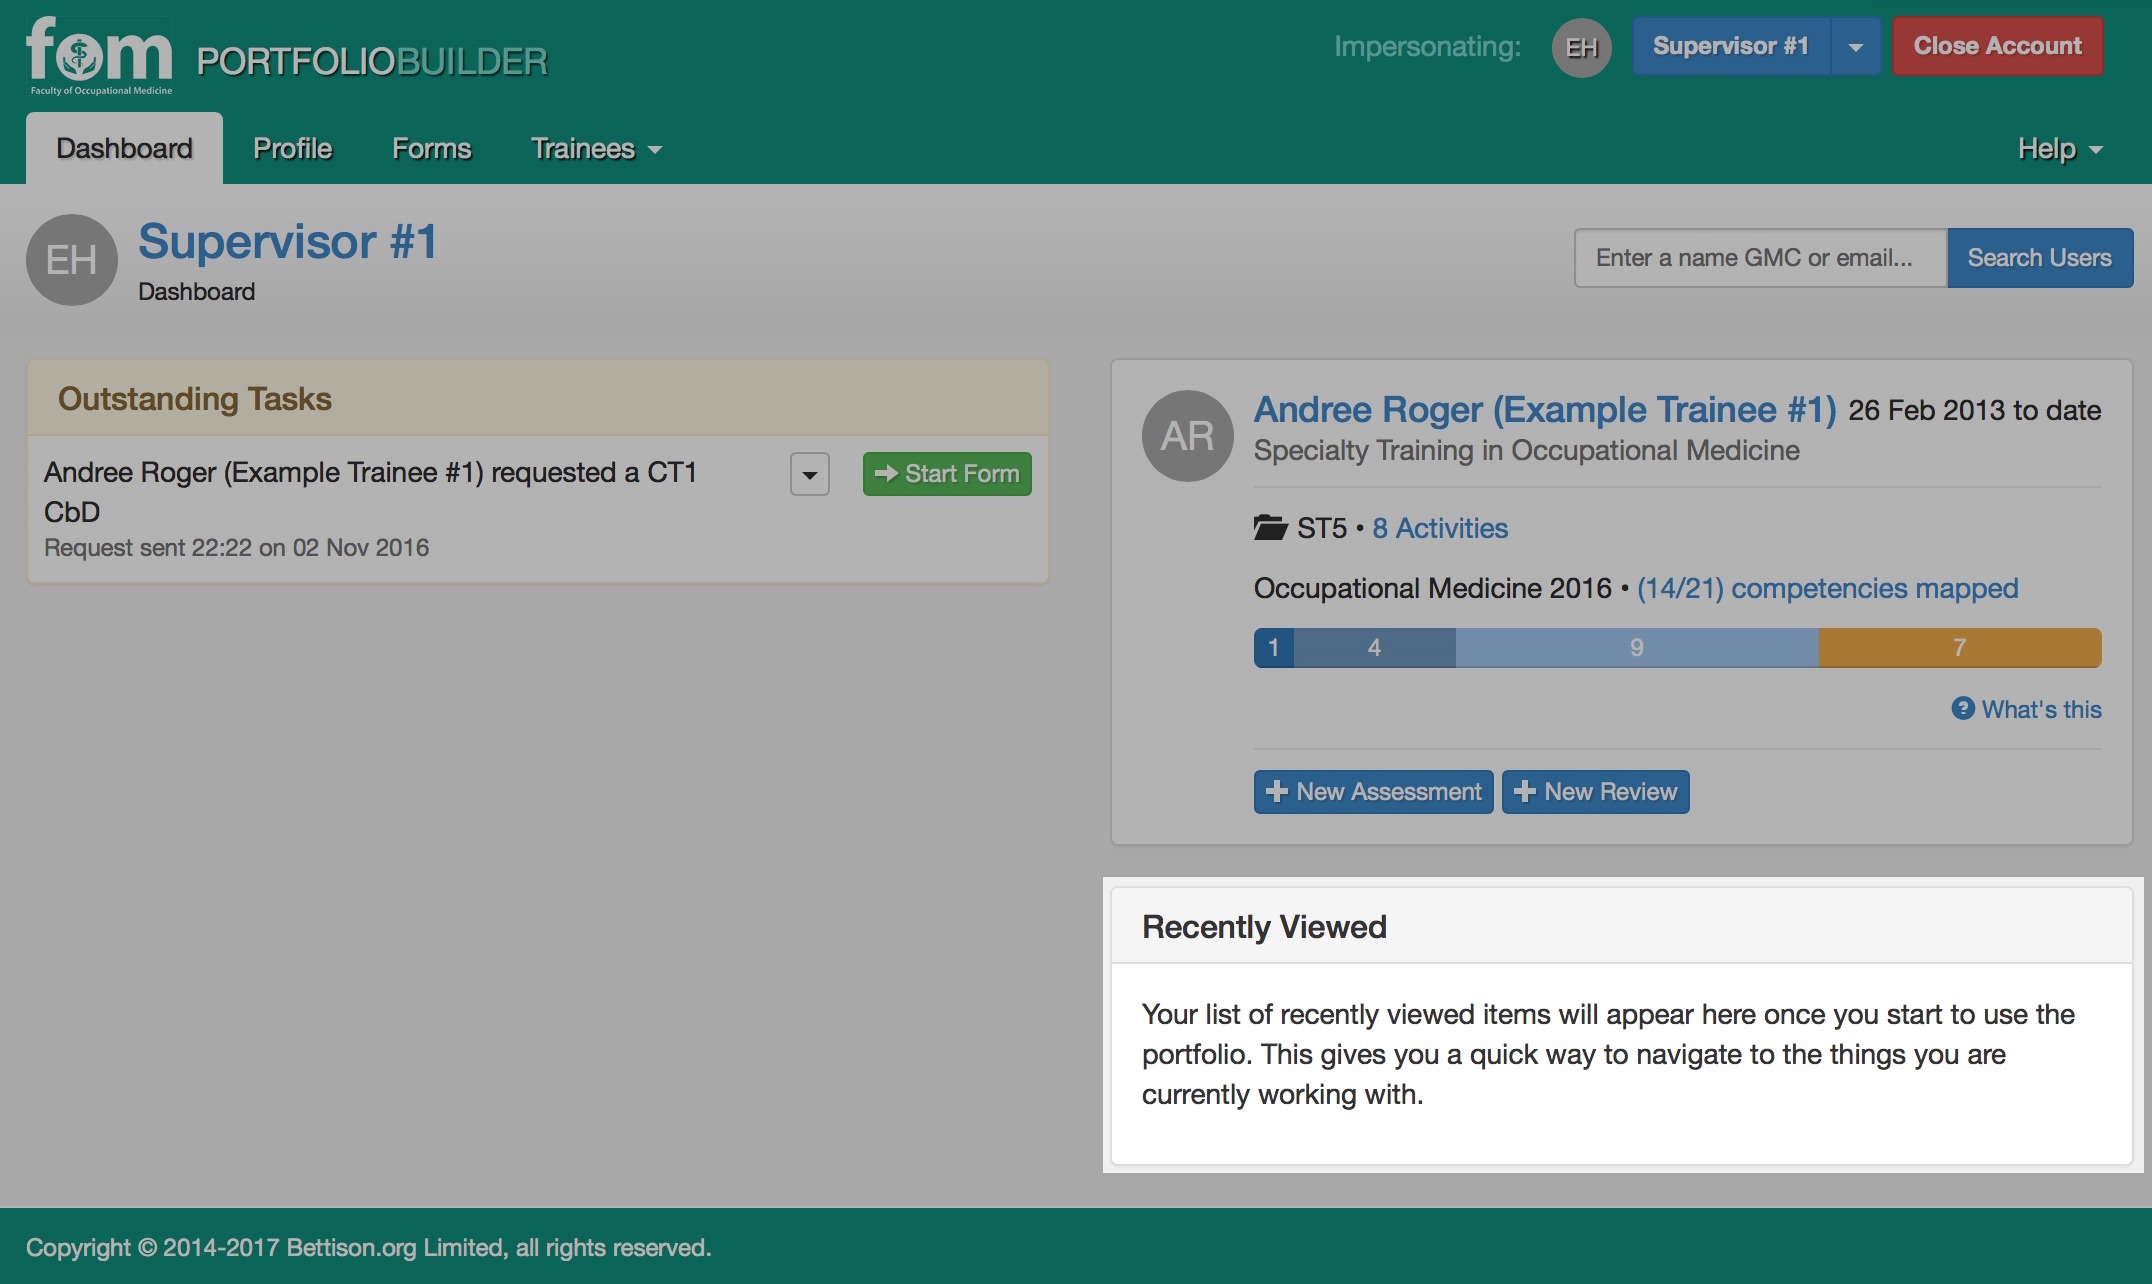Screen dimensions: 2152x1284
Task: Click the '26 Feb 2013 to date' text
Action: (1975, 410)
